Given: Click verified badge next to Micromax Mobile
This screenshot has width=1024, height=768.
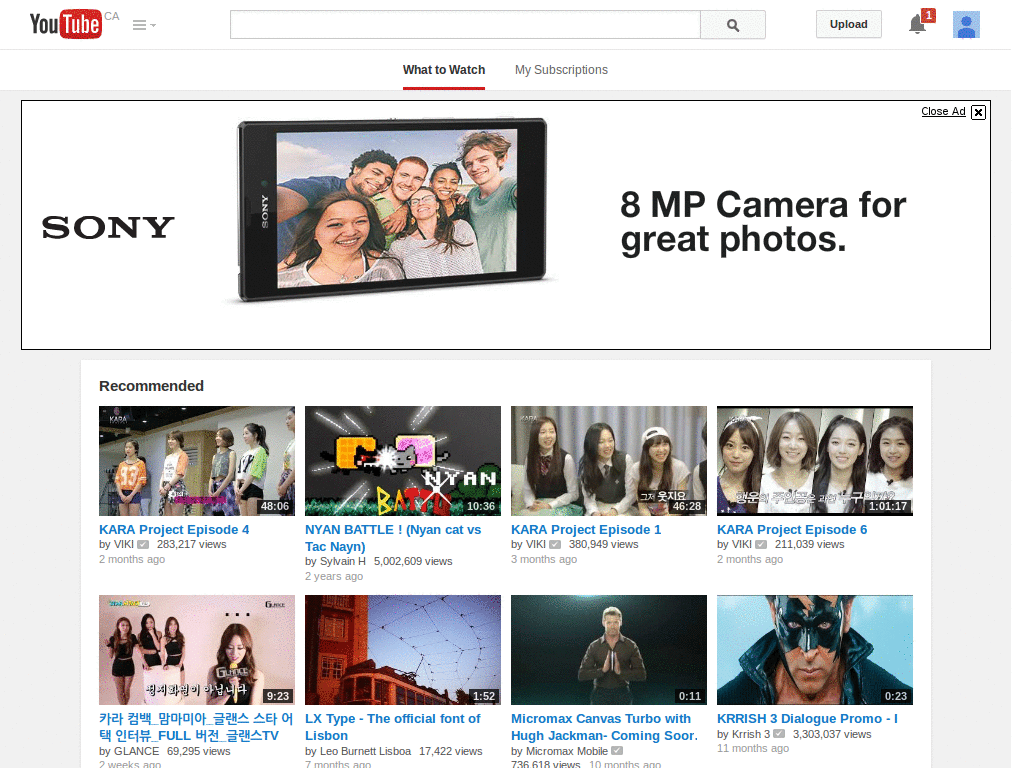Looking at the screenshot, I should point(617,752).
